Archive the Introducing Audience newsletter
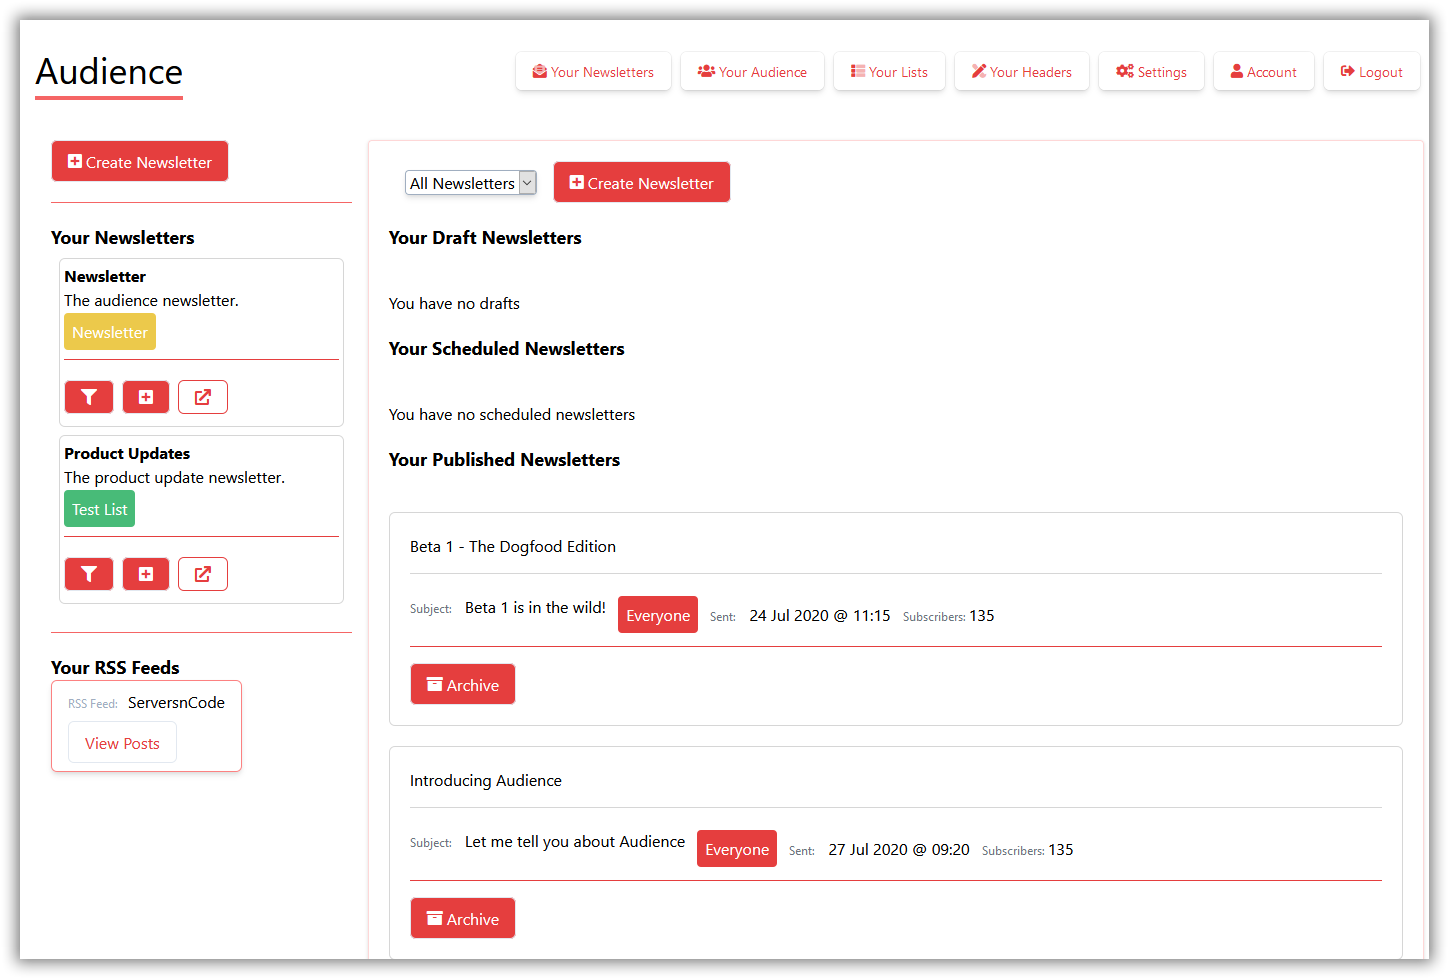 (463, 918)
